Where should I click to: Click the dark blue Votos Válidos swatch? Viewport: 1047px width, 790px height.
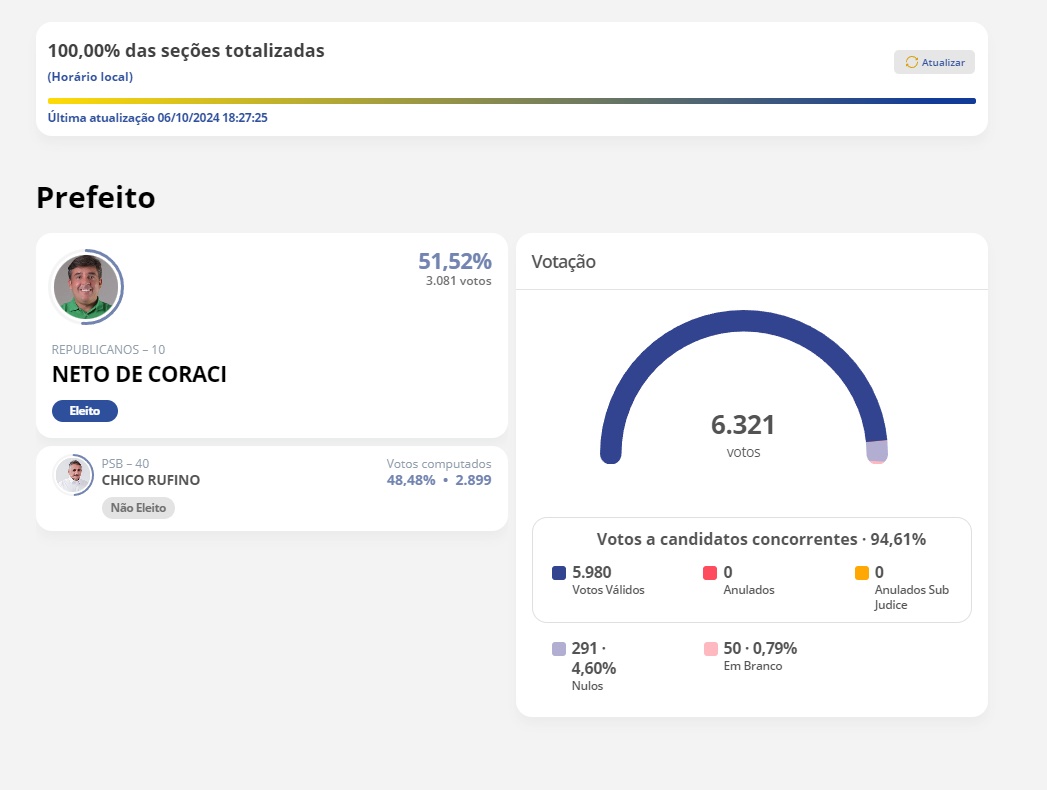(559, 573)
